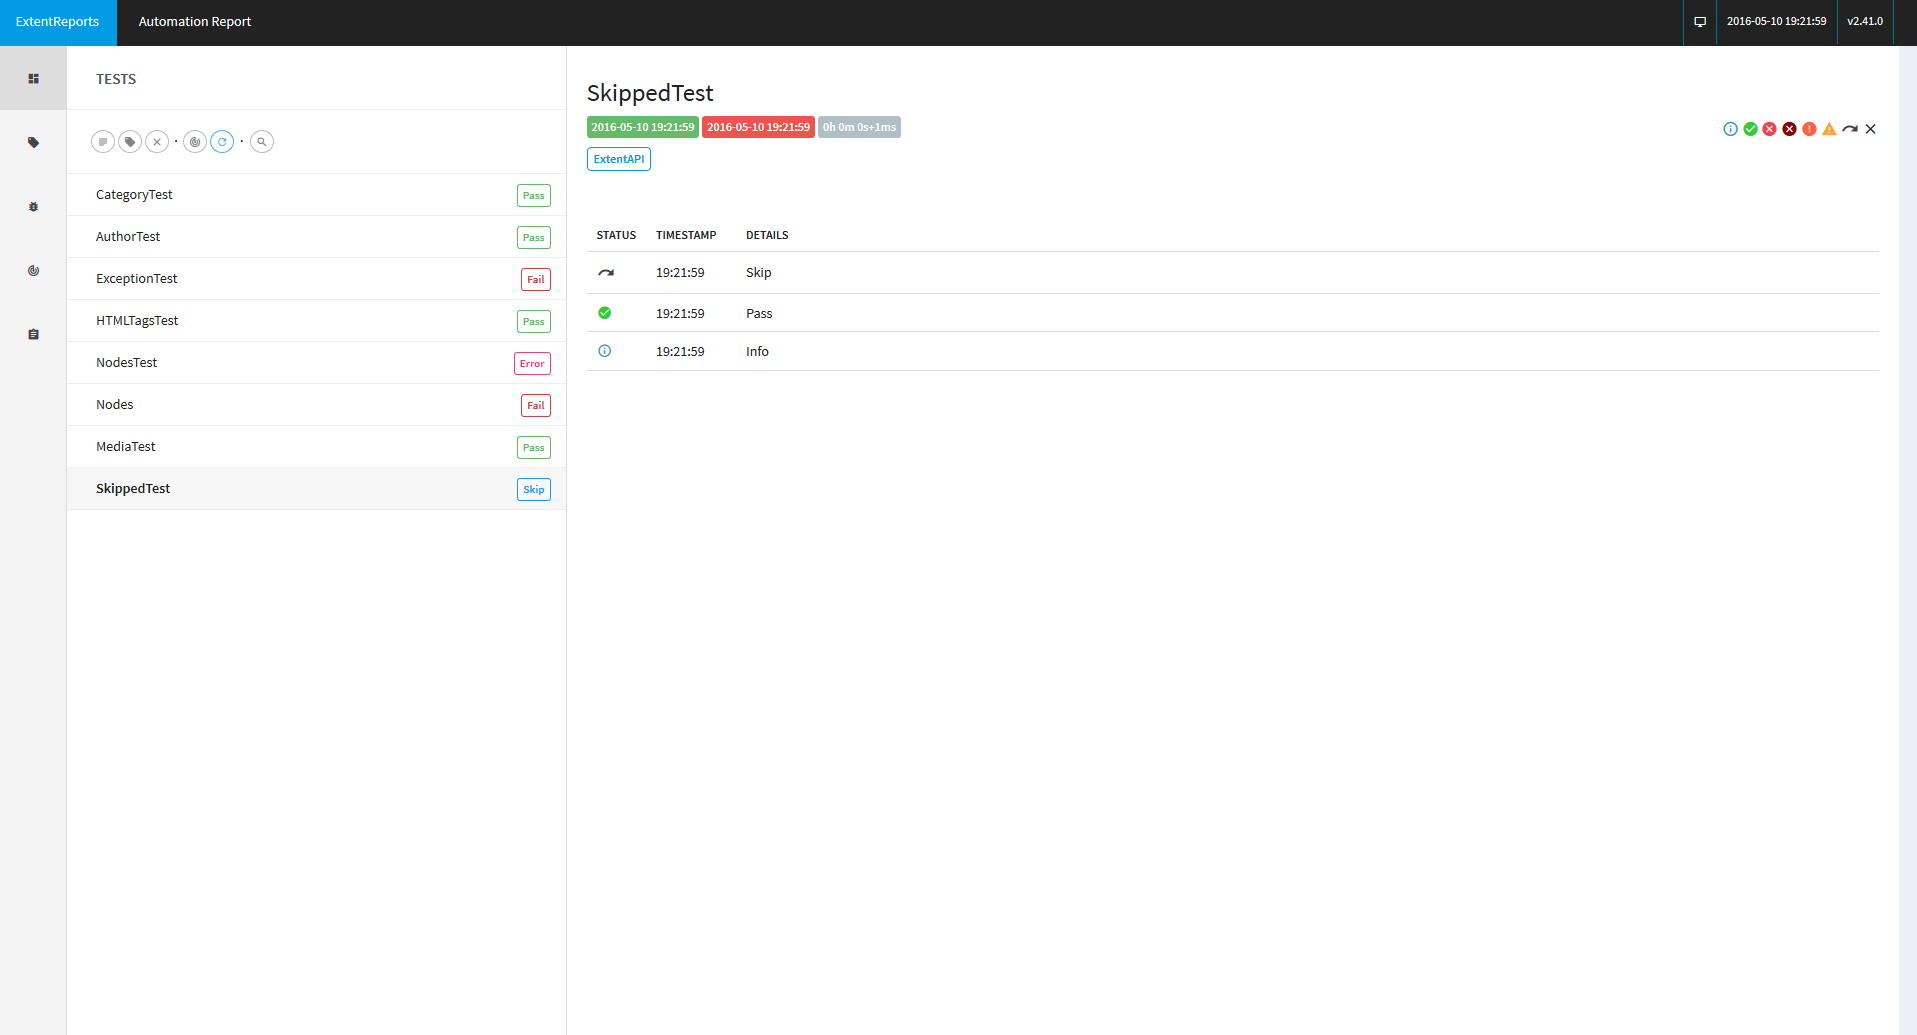Click the blue refresh icon in tests toolbar
The height and width of the screenshot is (1035, 1917).
pos(222,142)
